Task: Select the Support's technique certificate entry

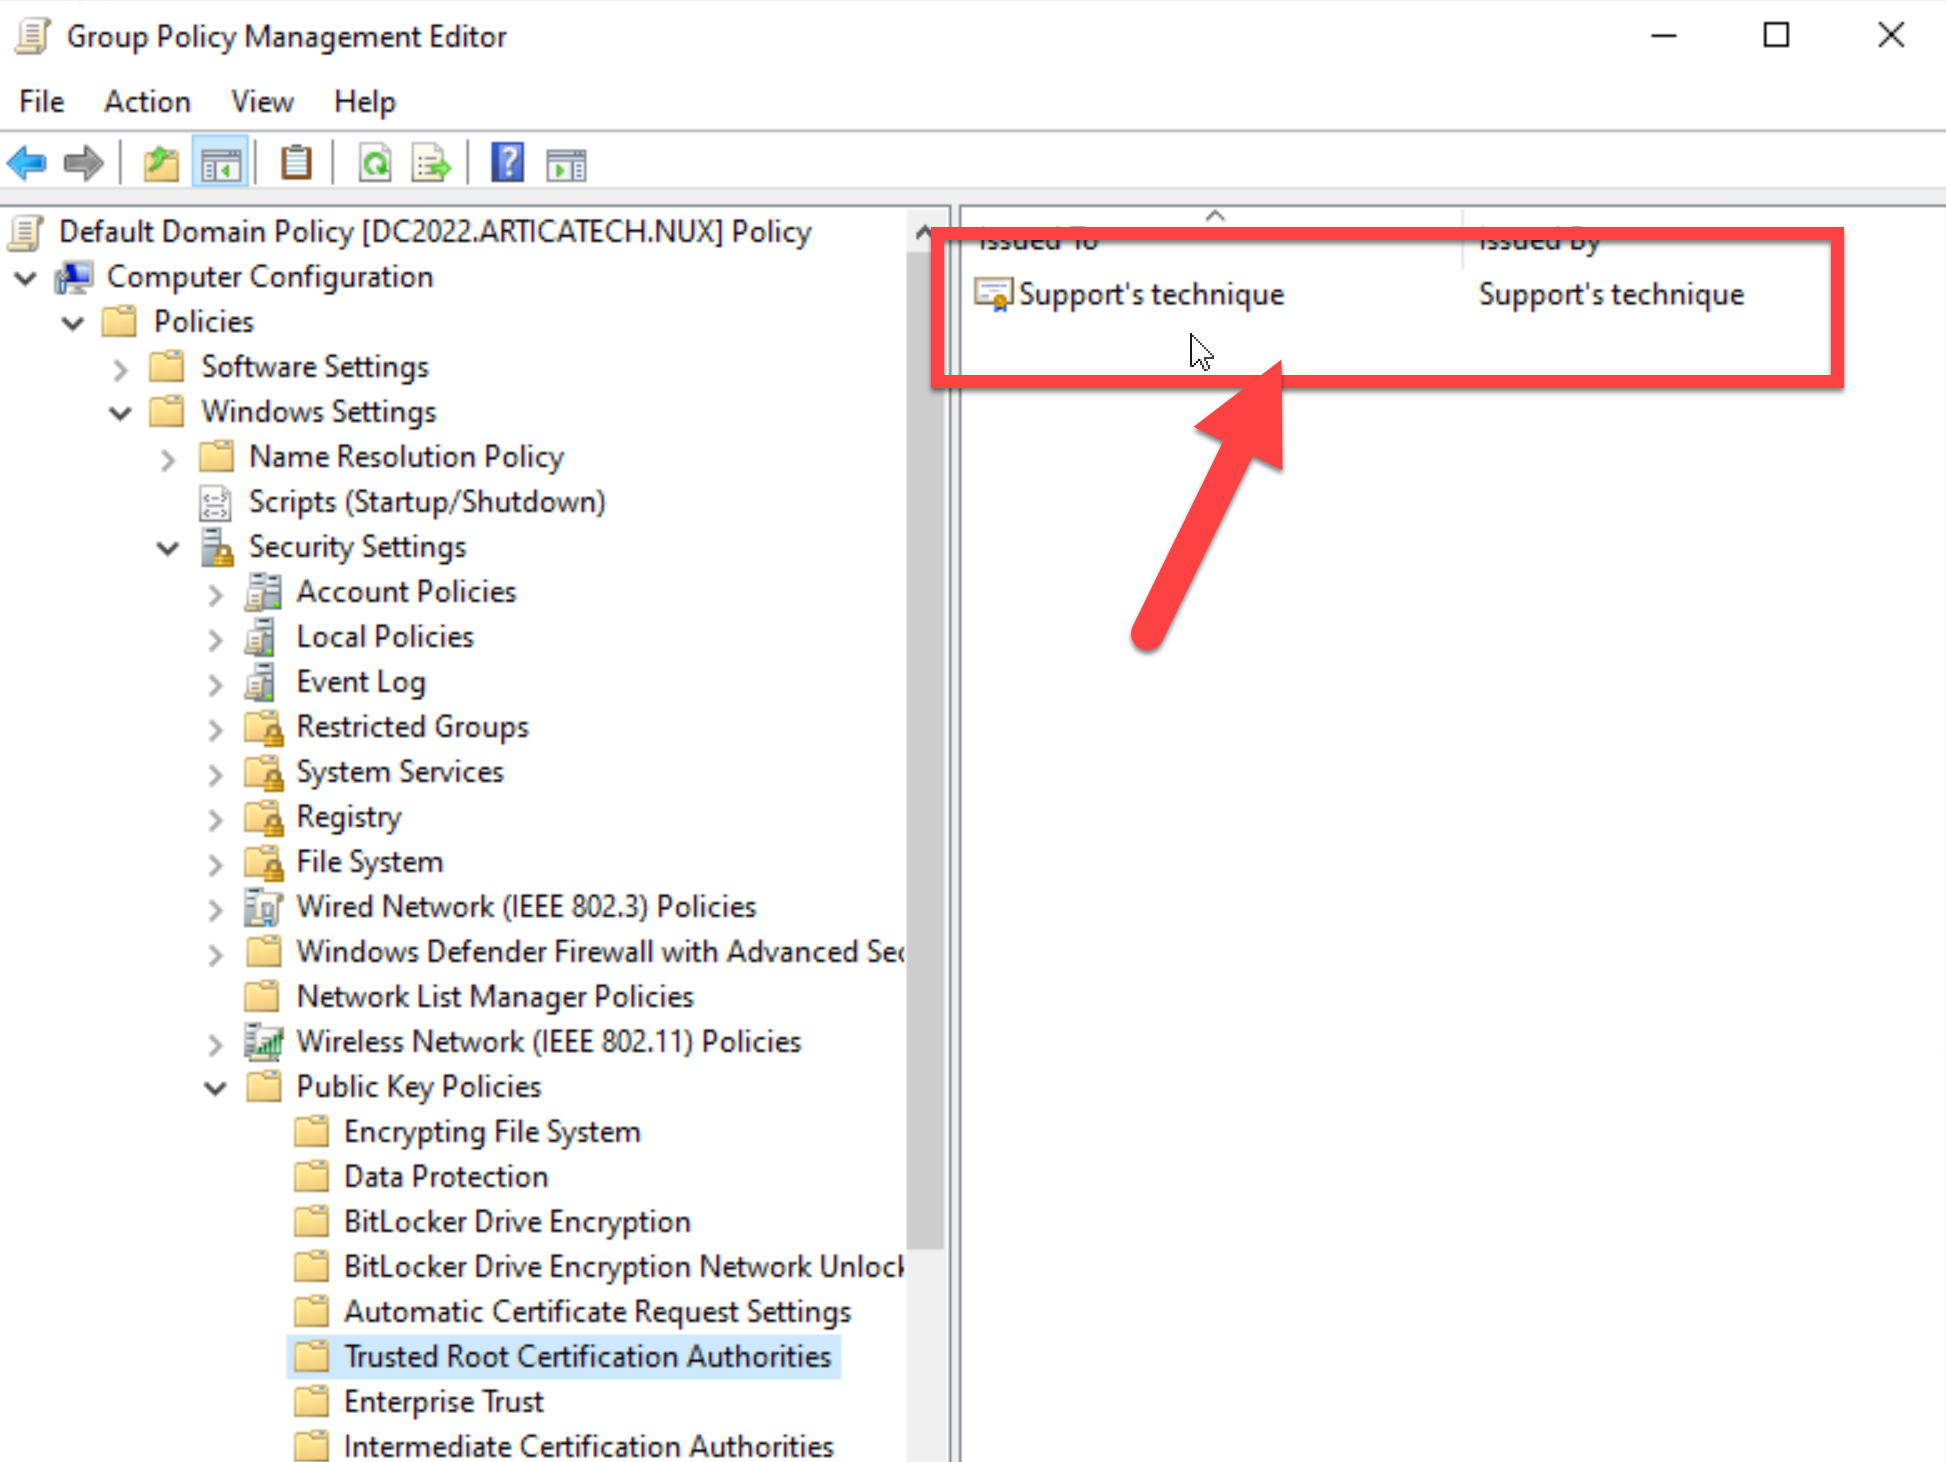Action: [x=1150, y=294]
